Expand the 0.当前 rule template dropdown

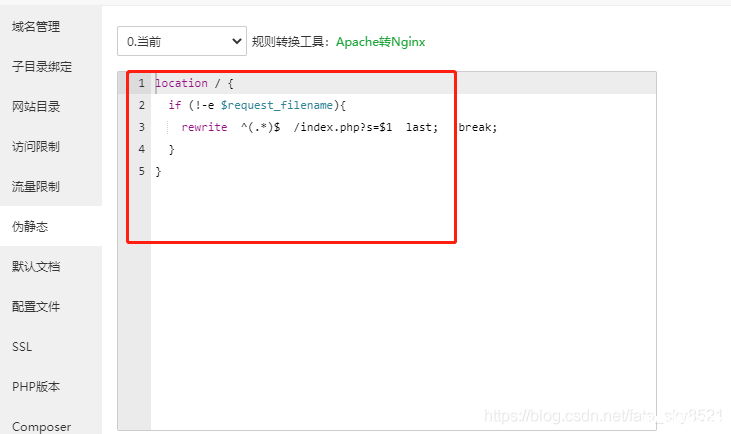click(181, 41)
